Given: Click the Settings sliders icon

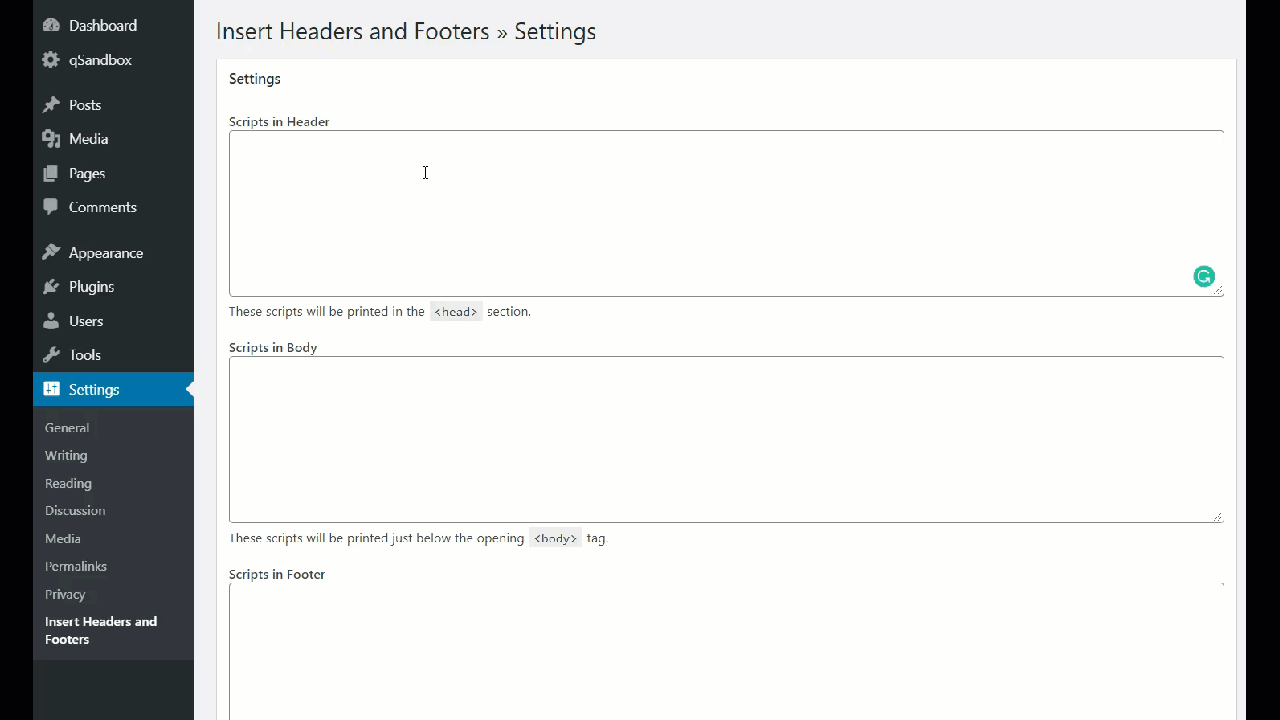Looking at the screenshot, I should pyautogui.click(x=51, y=389).
